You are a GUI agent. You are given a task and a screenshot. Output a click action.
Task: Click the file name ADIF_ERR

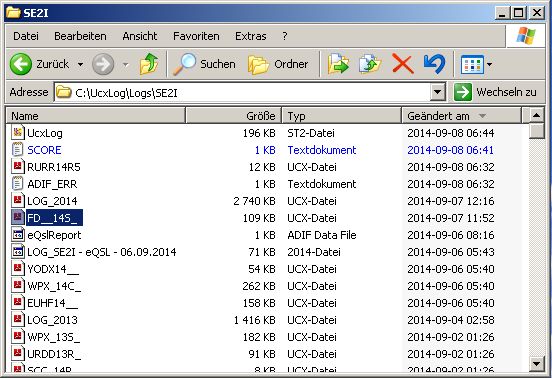[52, 184]
